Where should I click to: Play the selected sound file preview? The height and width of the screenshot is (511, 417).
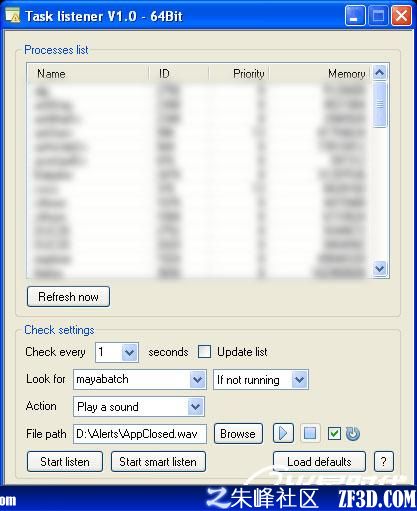click(x=283, y=433)
